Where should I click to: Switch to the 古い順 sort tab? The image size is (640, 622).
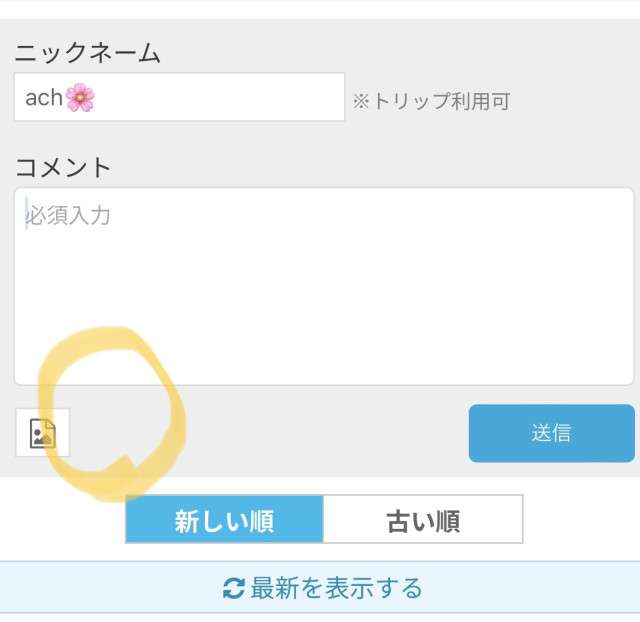422,520
